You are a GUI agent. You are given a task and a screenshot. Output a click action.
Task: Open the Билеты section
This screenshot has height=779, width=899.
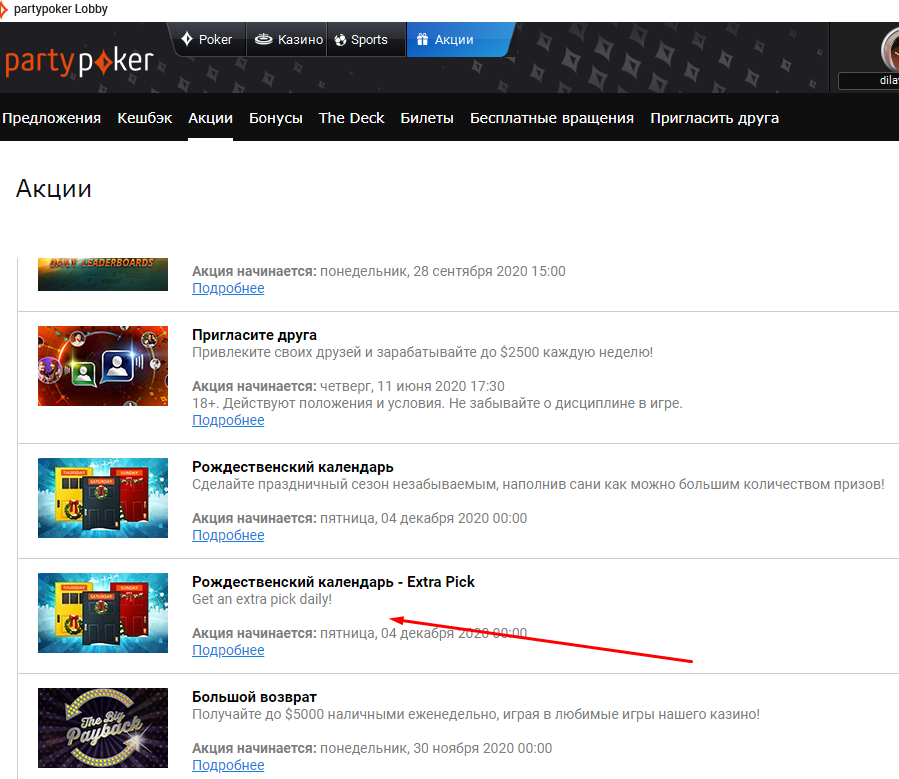[427, 118]
